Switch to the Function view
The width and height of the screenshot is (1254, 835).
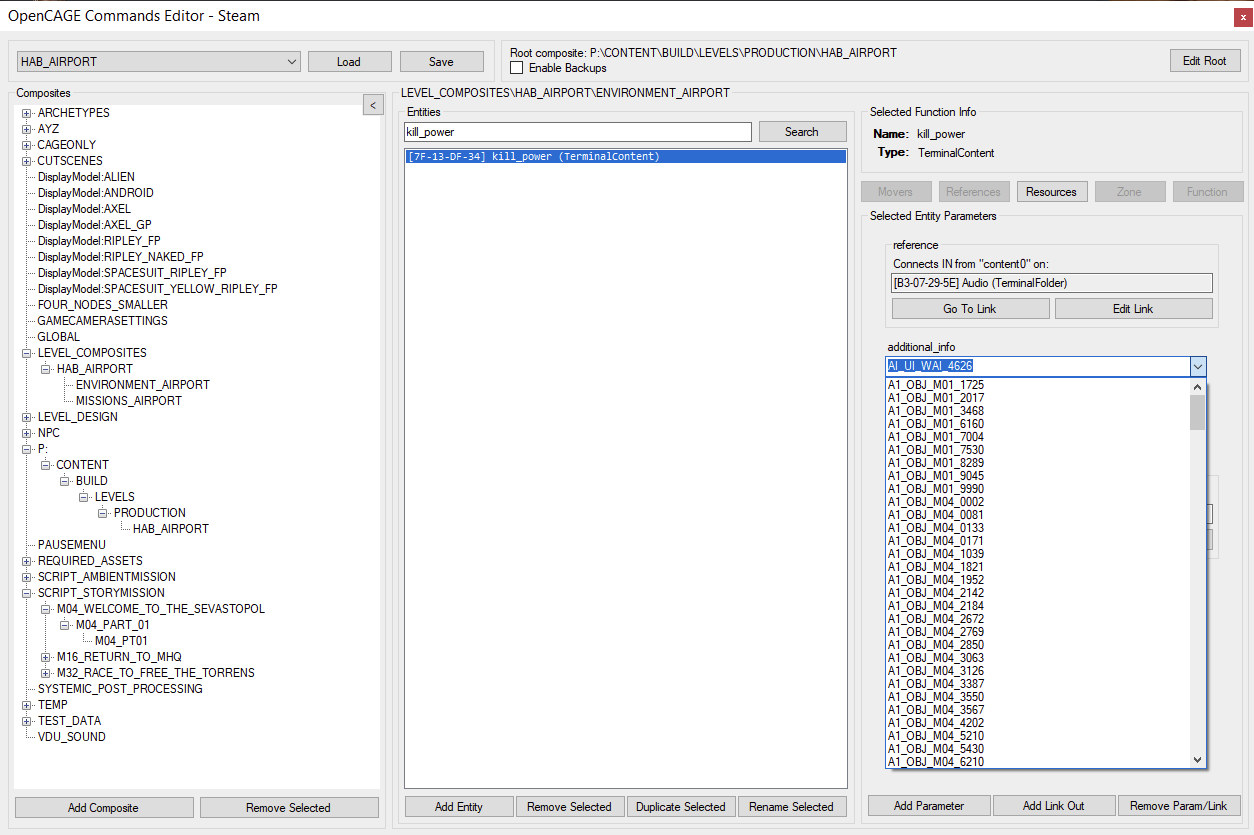click(1207, 191)
